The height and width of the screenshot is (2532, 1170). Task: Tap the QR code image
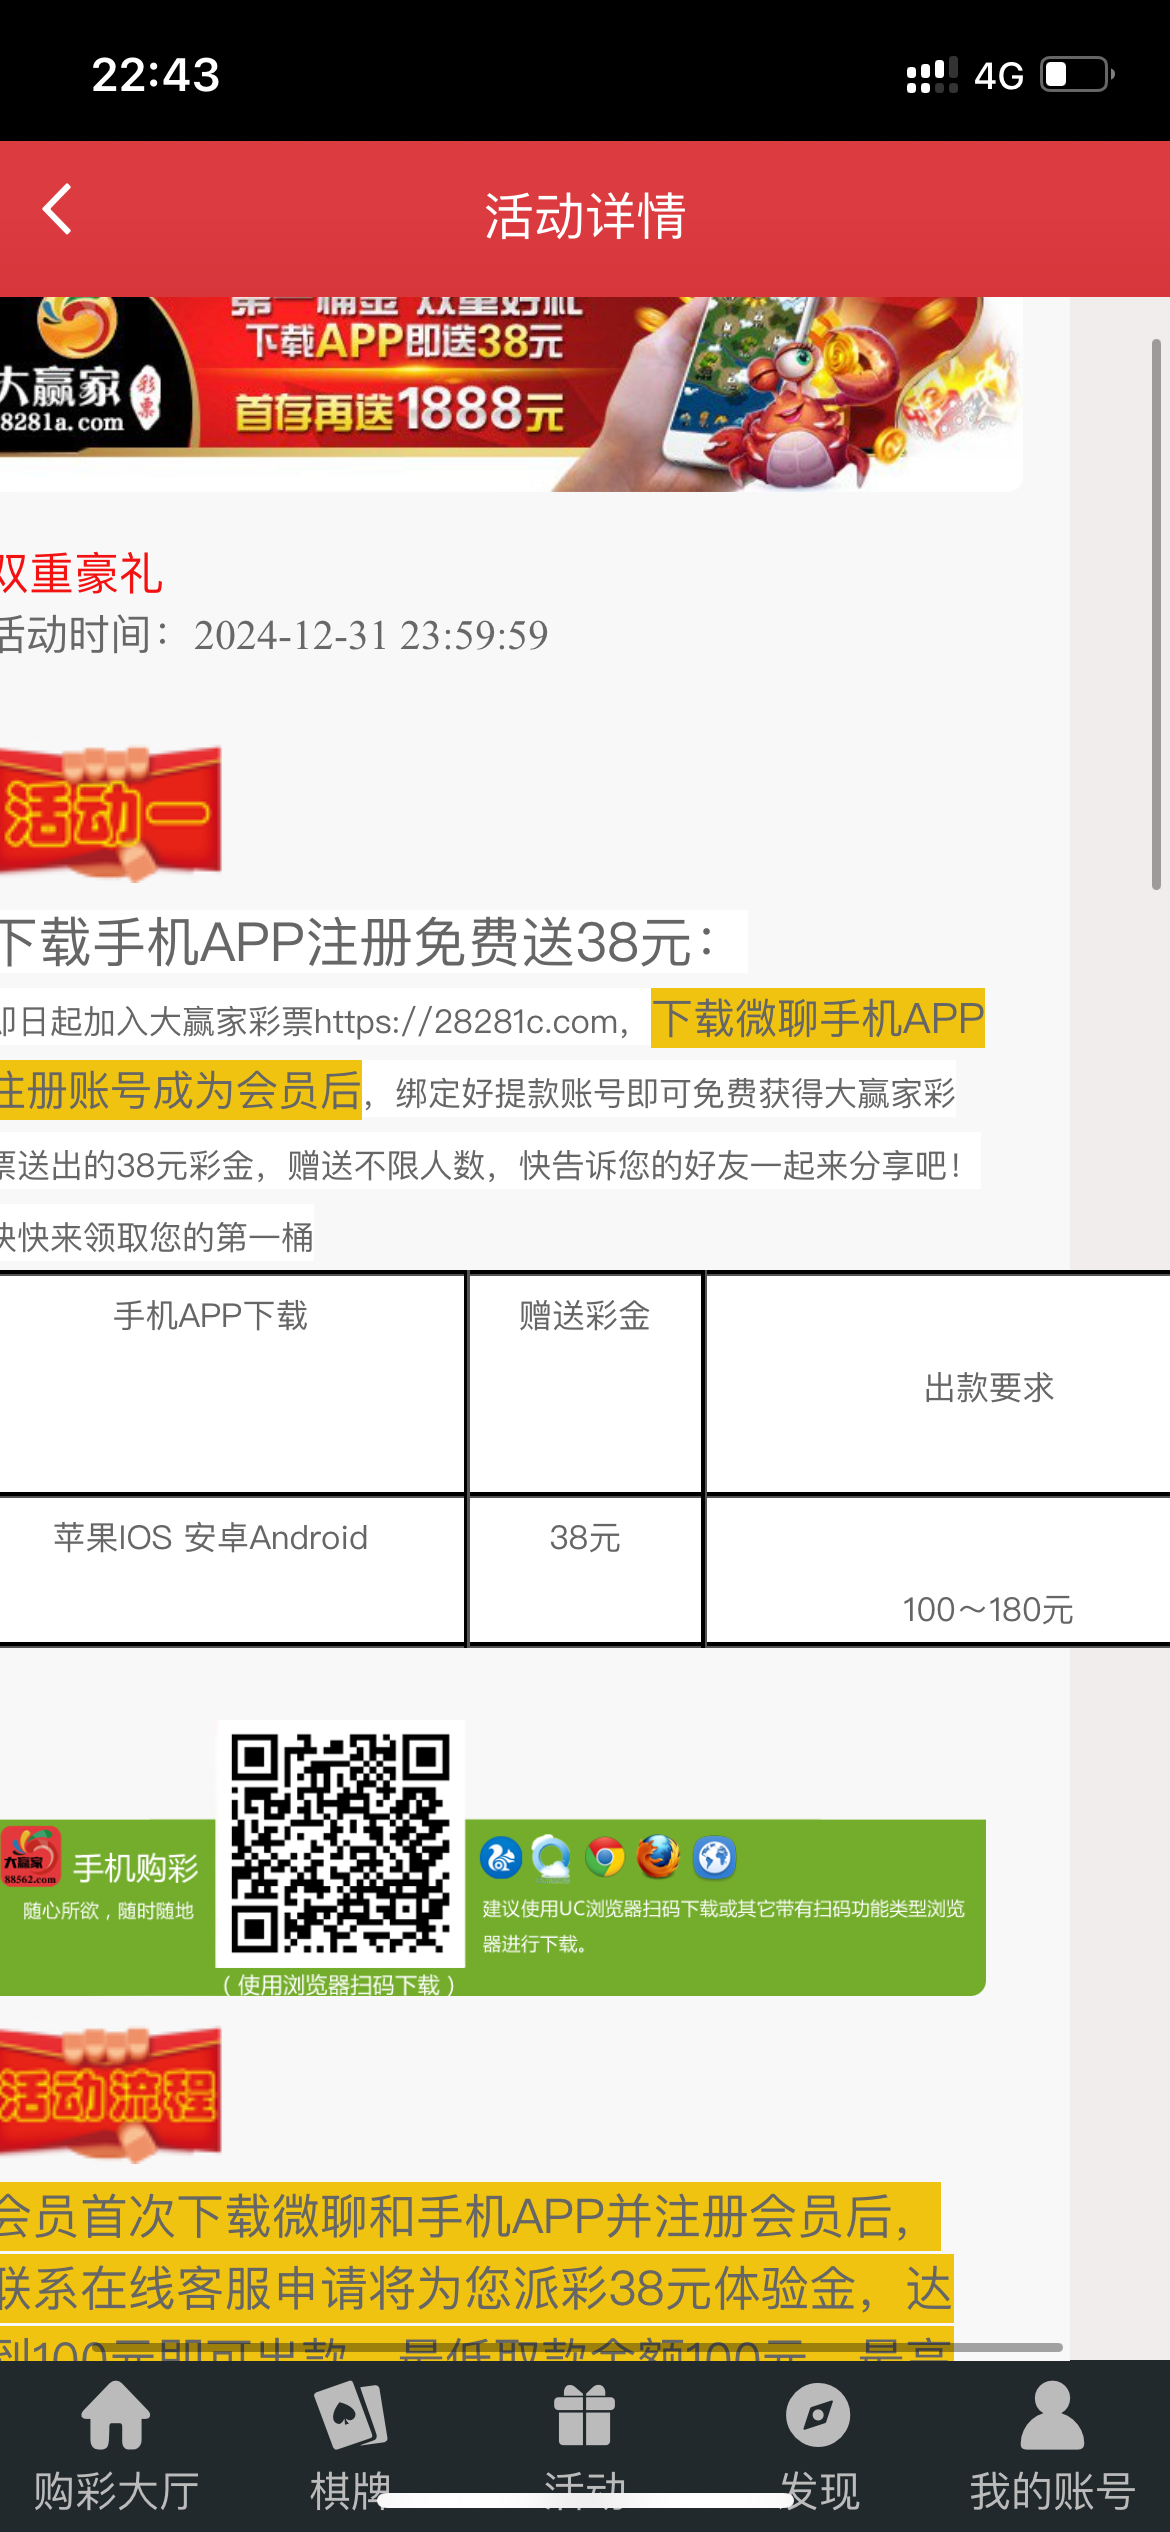[340, 1842]
